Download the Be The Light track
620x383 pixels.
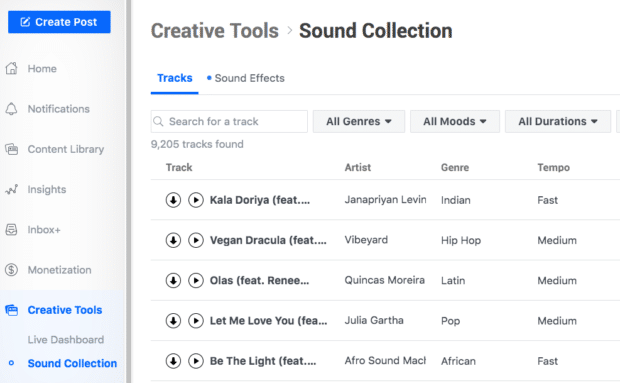(173, 361)
